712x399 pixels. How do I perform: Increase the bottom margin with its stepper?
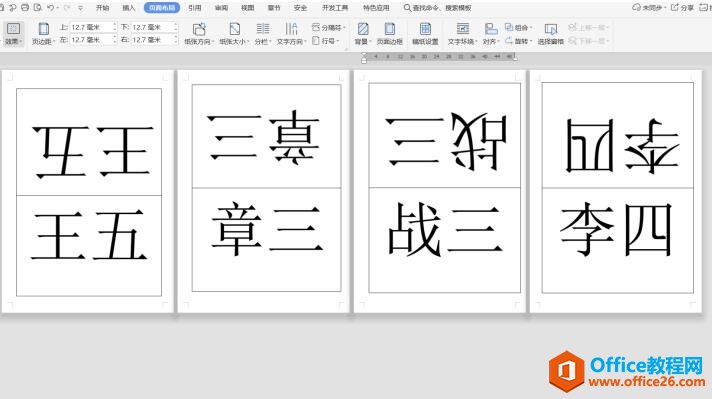coord(176,25)
